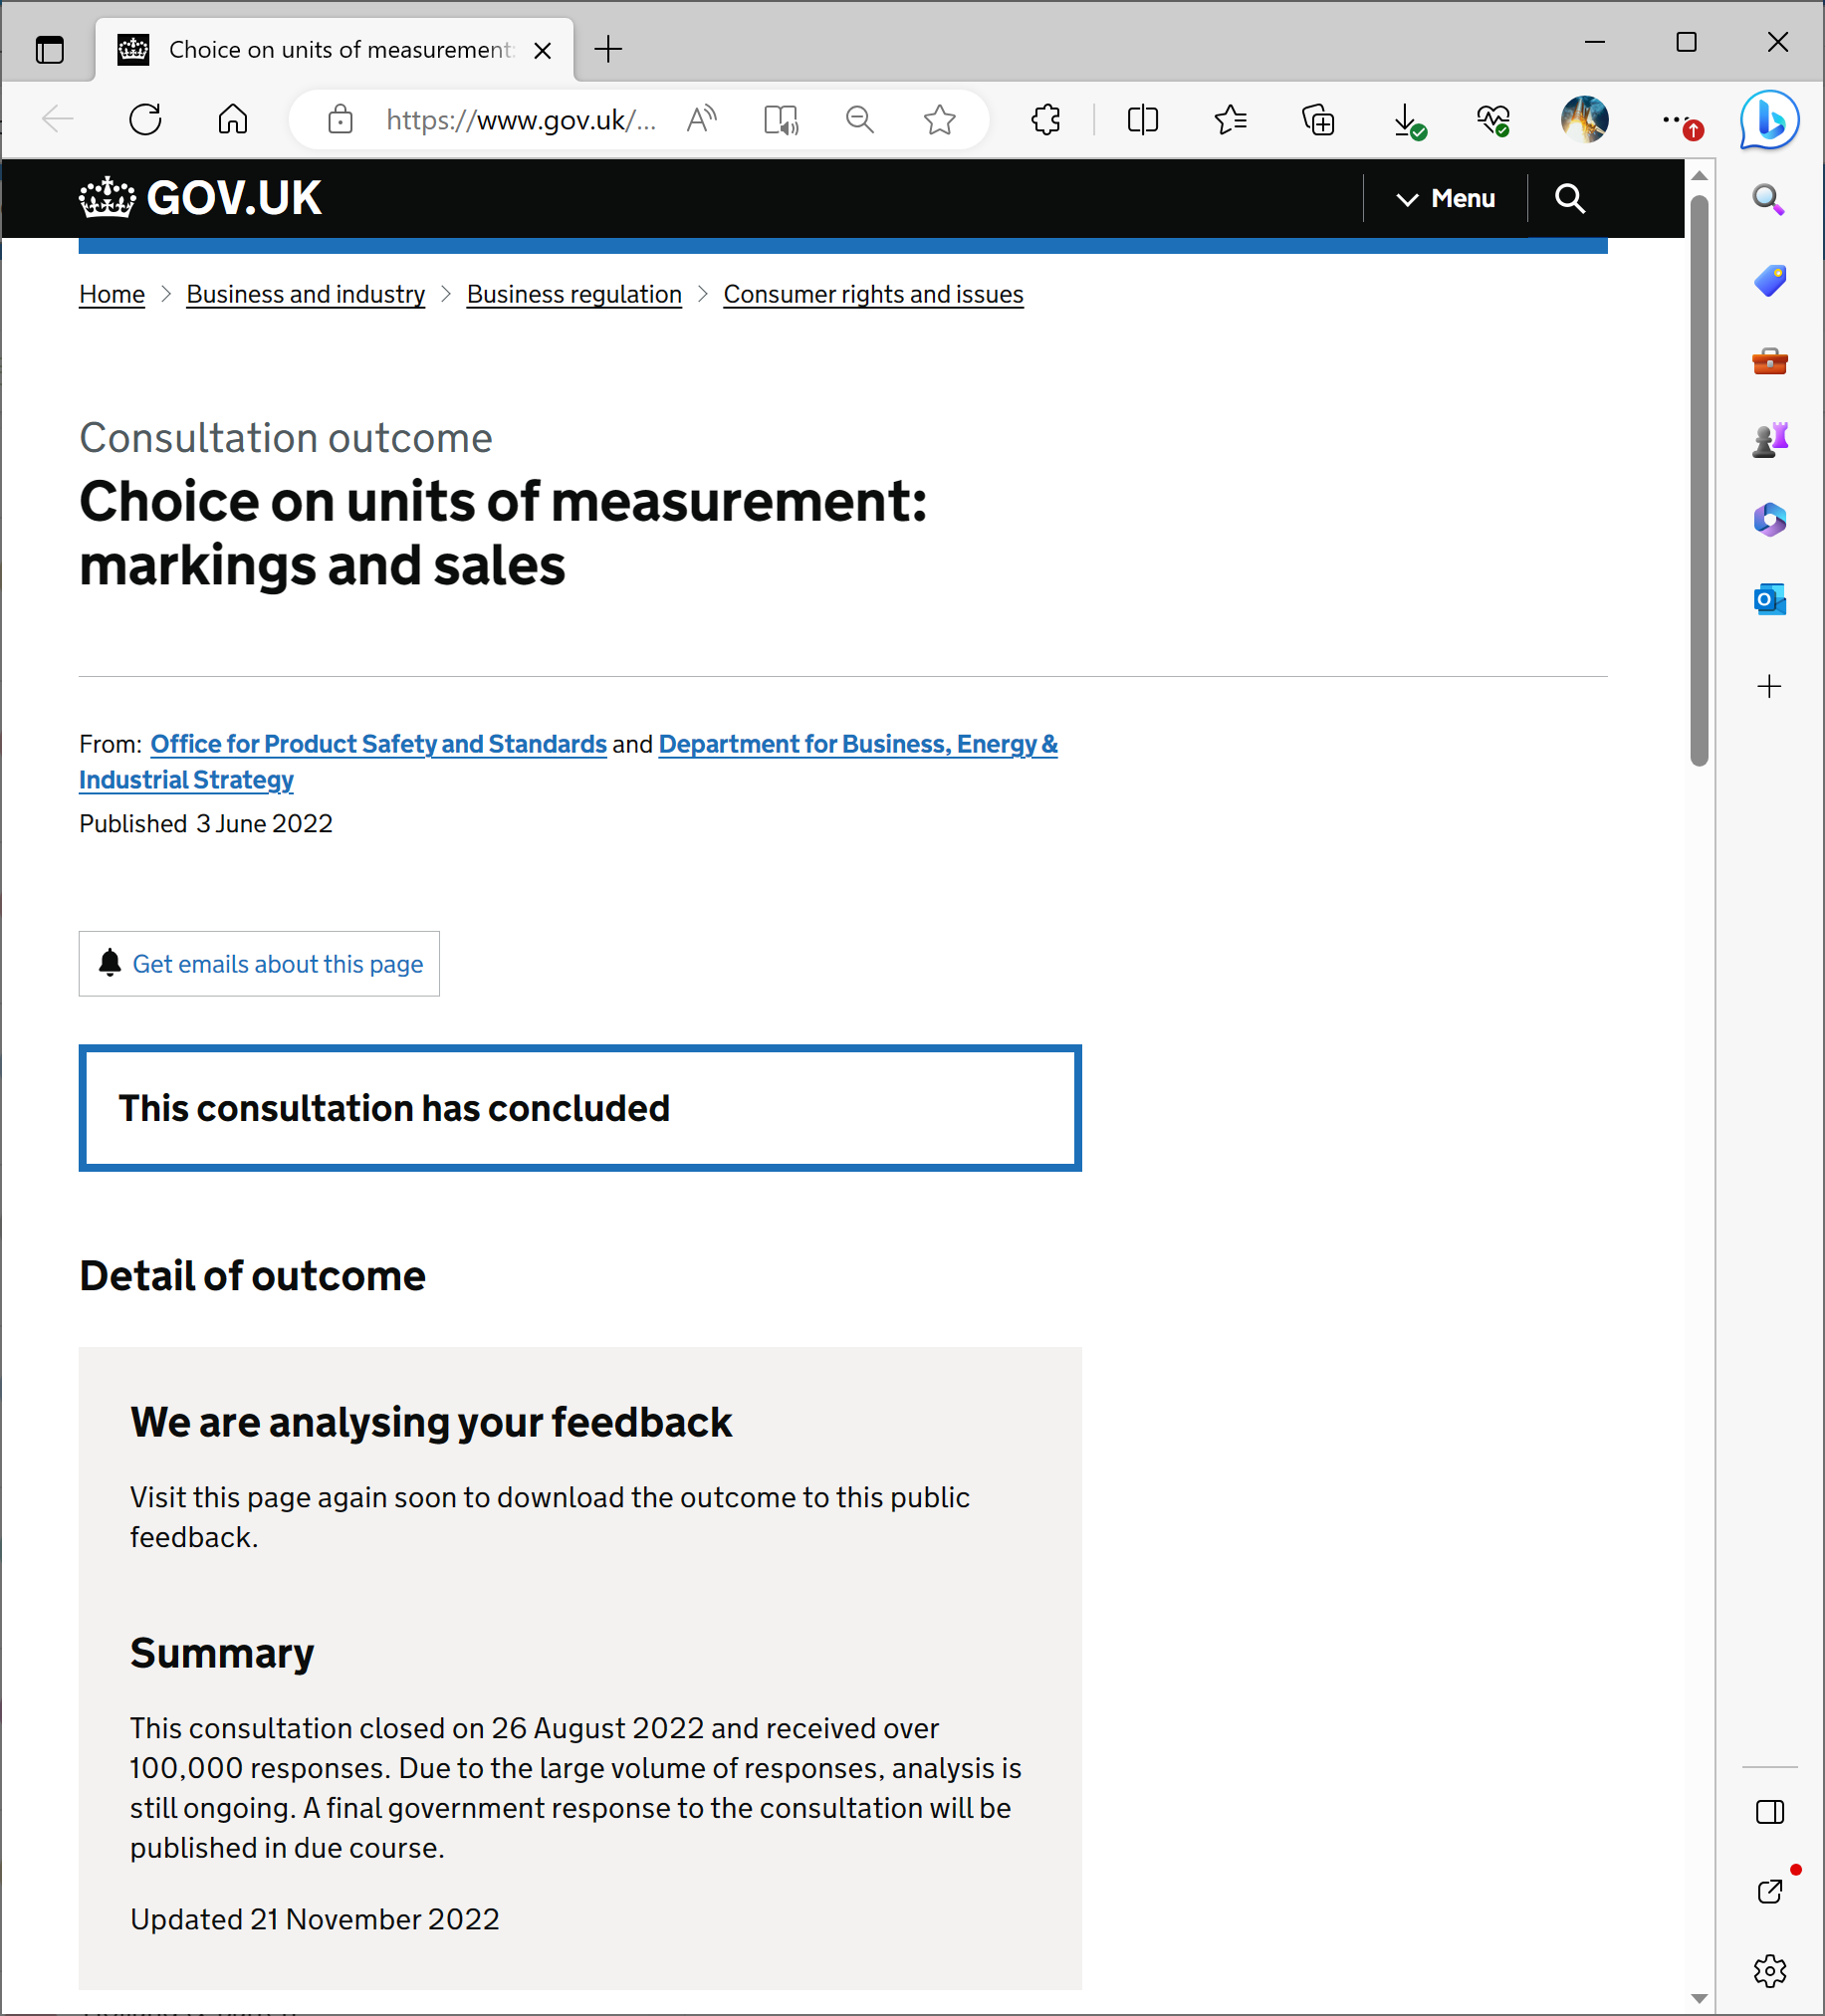
Task: Expand the GOV.UK Menu dropdown
Action: click(1445, 198)
